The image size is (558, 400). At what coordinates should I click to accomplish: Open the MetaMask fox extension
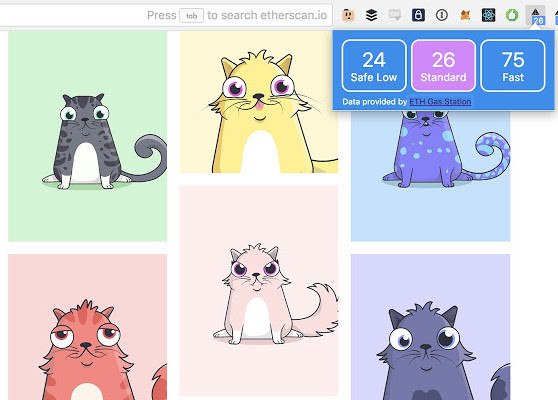pos(465,15)
